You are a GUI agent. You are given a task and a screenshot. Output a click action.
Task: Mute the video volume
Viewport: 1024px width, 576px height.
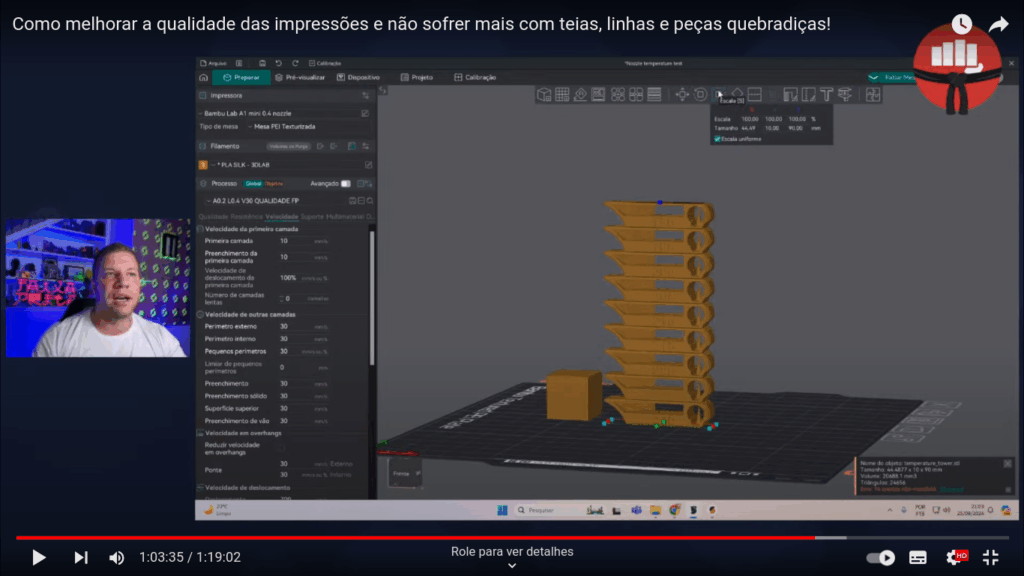(x=117, y=557)
